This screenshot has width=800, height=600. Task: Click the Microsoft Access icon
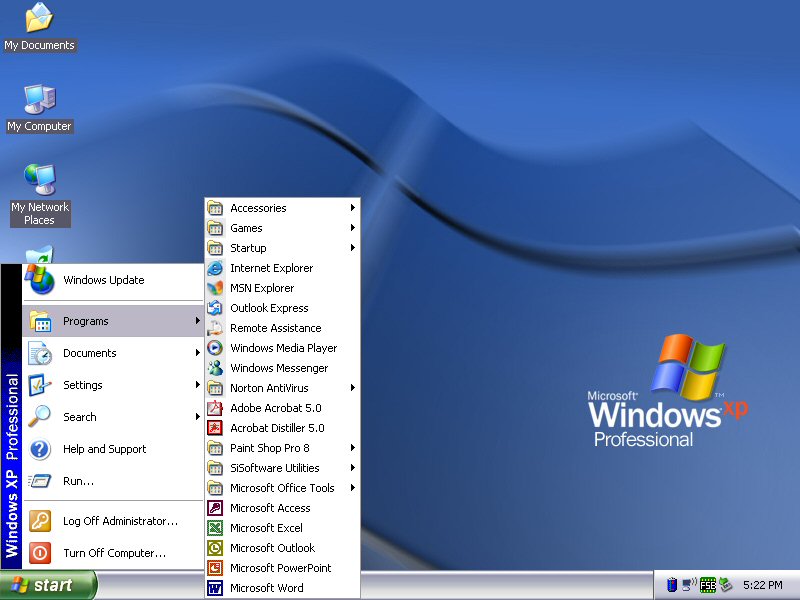(215, 508)
